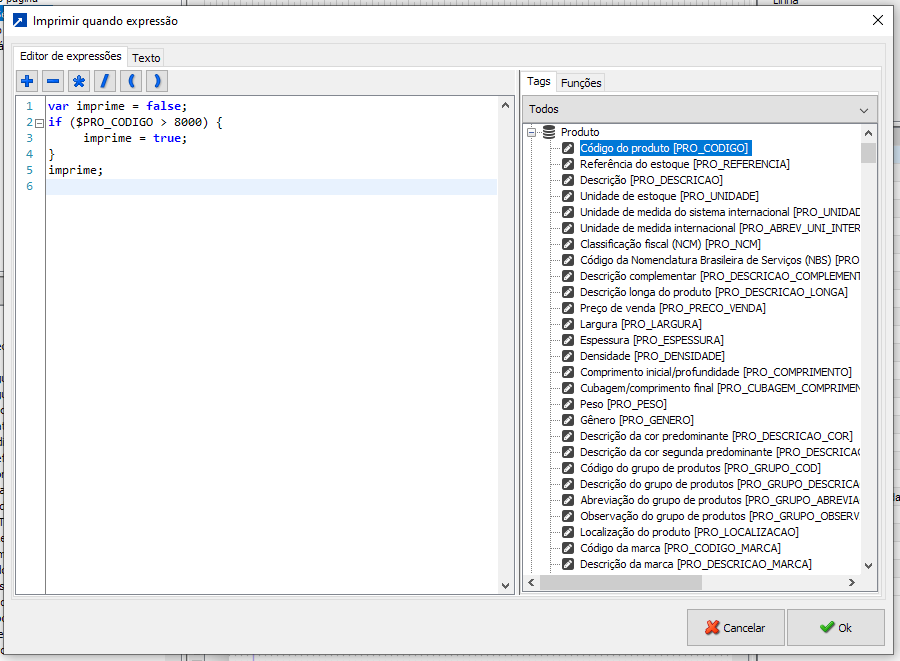Click the plus operator button
Screen dimensions: 900x661
coord(28,81)
